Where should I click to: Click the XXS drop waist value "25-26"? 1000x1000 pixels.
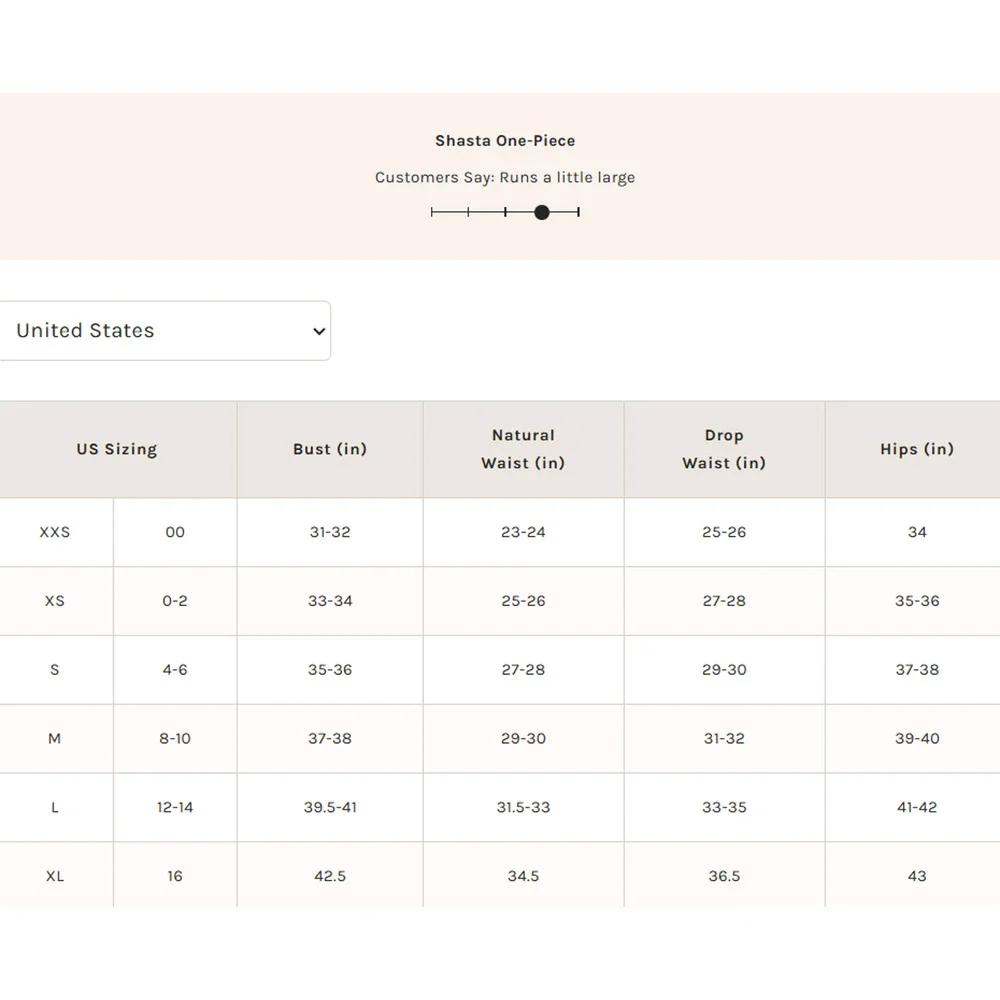pos(724,532)
